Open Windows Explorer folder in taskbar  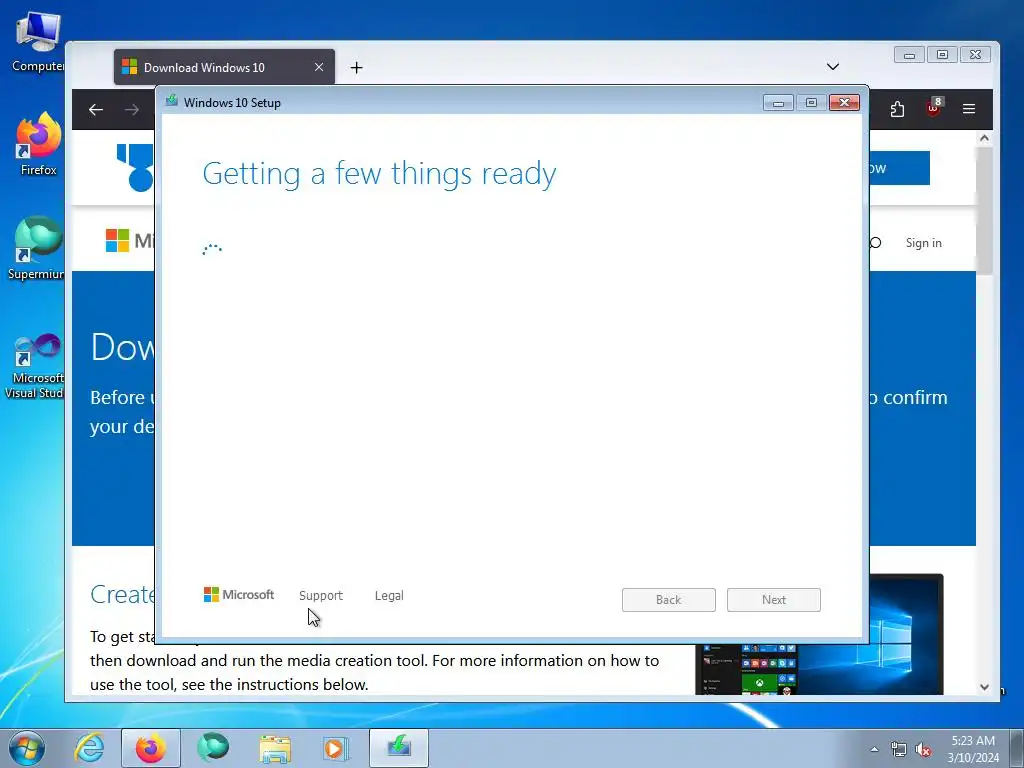tap(275, 748)
